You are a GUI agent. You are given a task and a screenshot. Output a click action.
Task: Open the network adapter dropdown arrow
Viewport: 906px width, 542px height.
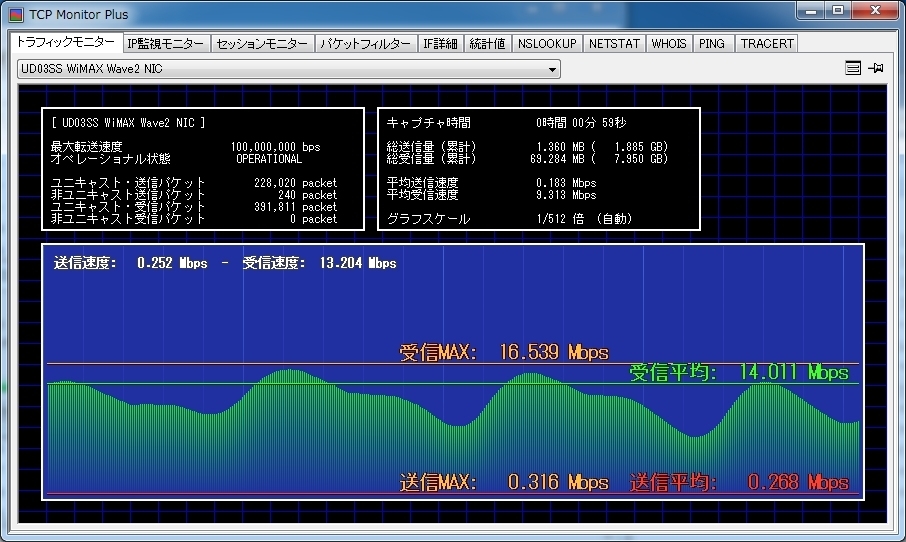552,69
